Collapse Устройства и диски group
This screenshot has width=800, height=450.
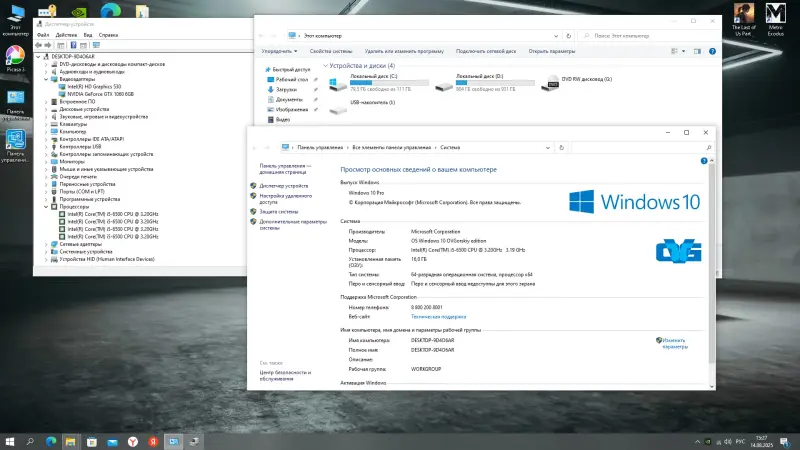[x=326, y=66]
